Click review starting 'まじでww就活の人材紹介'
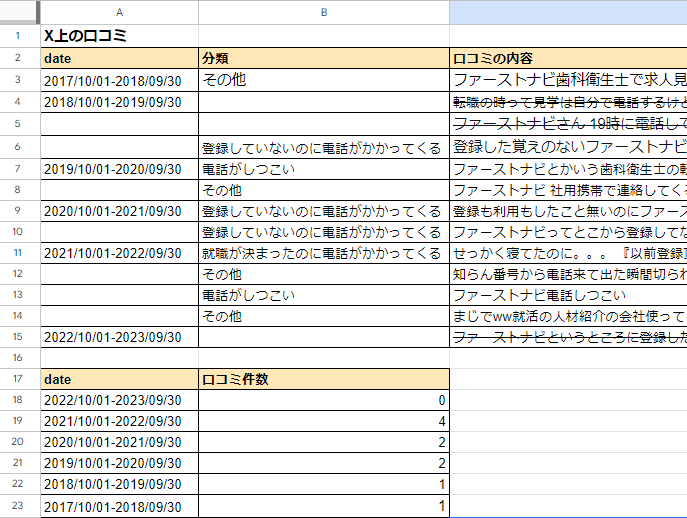 point(568,316)
